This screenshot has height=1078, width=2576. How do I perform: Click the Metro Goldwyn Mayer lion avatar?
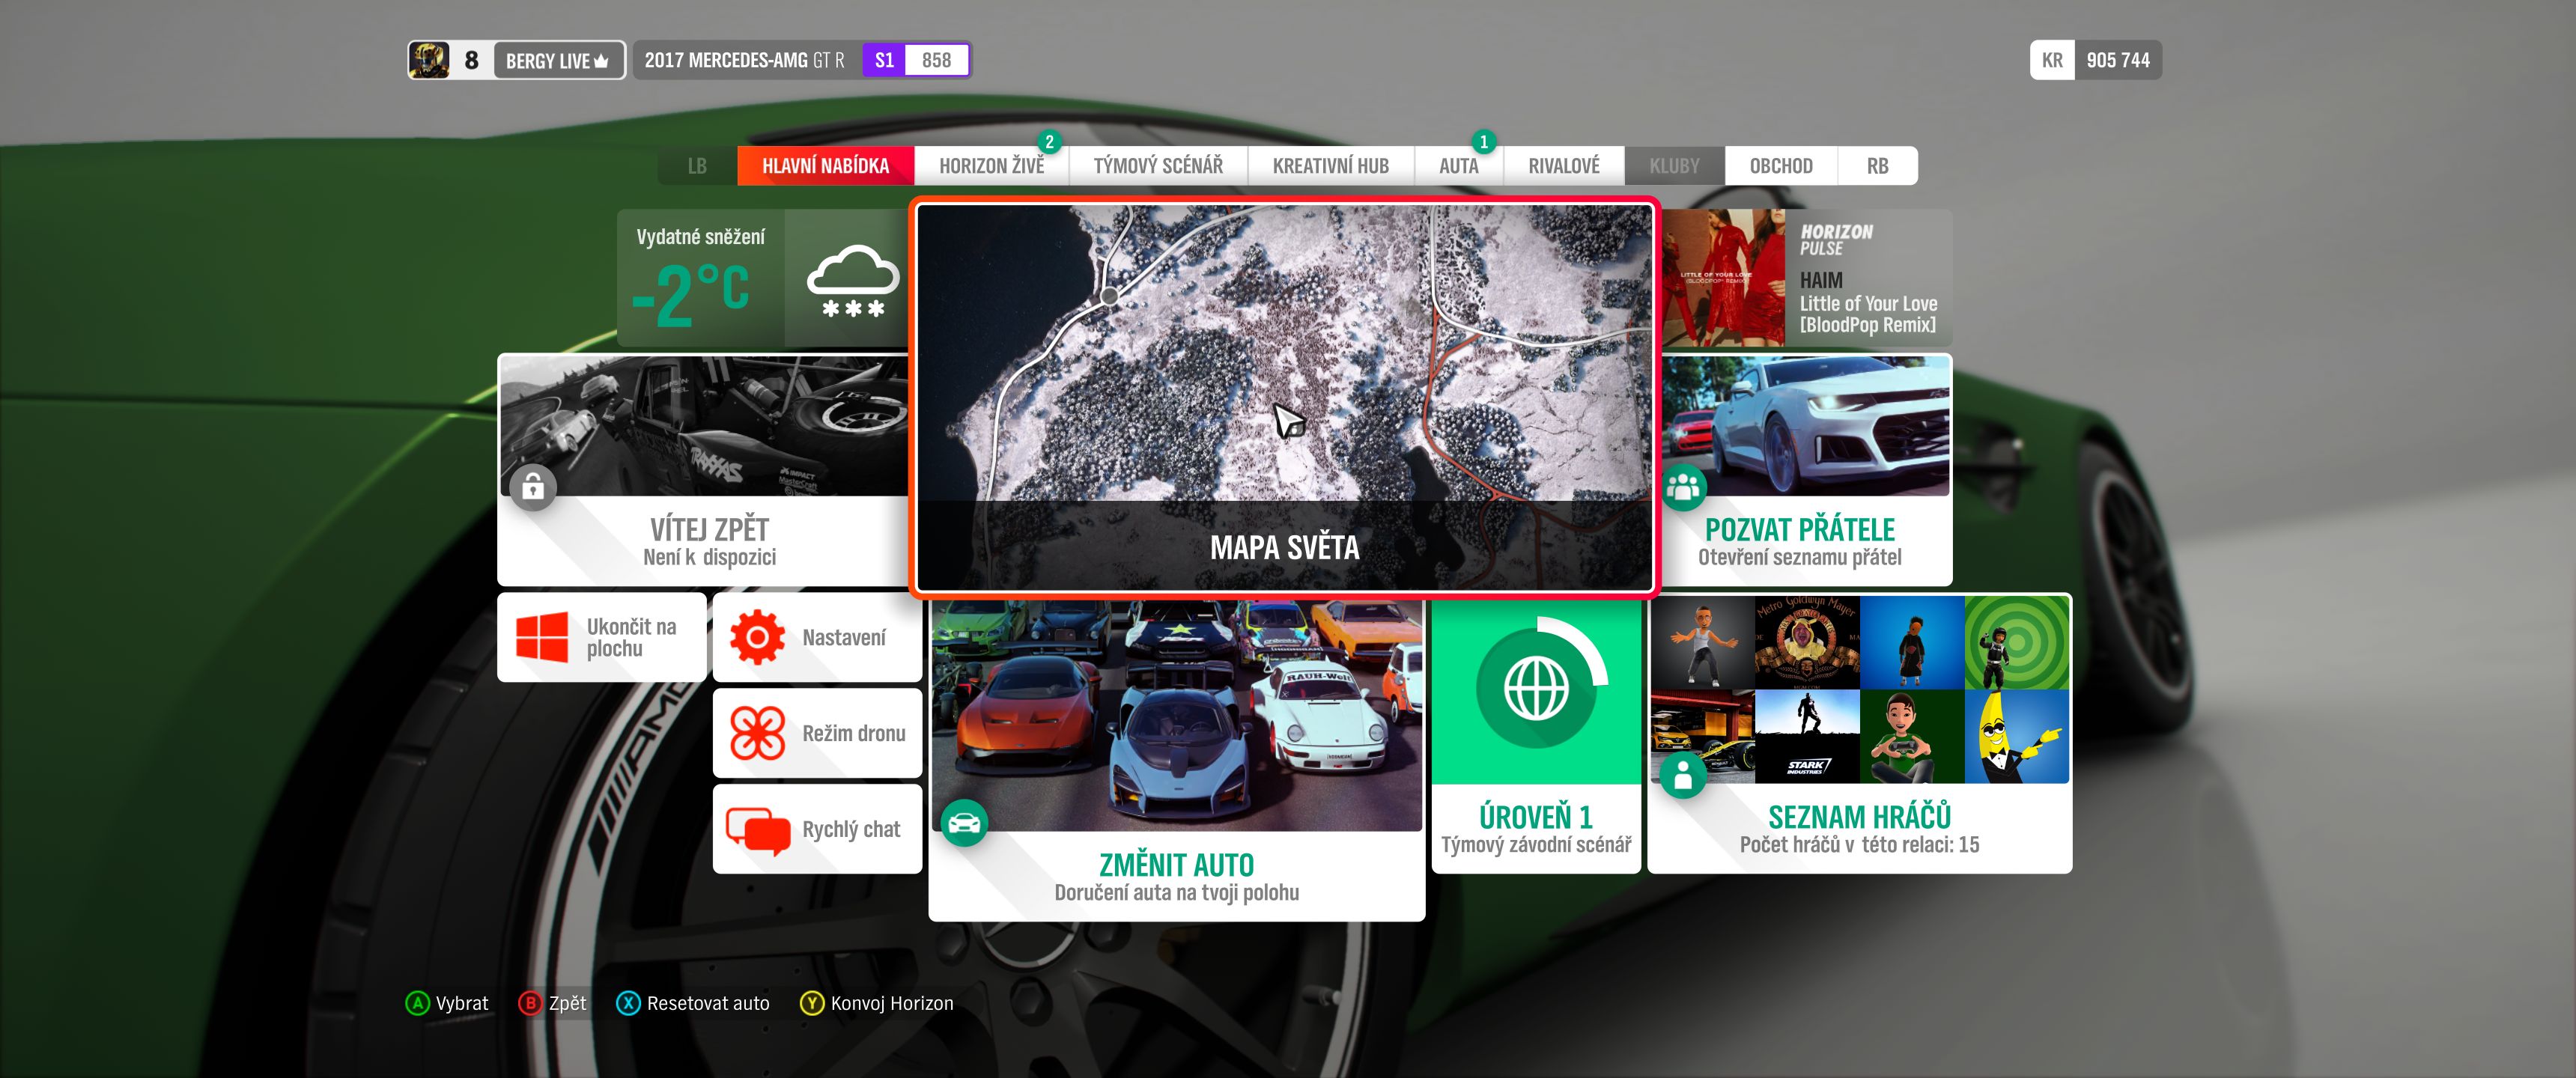pos(1808,643)
